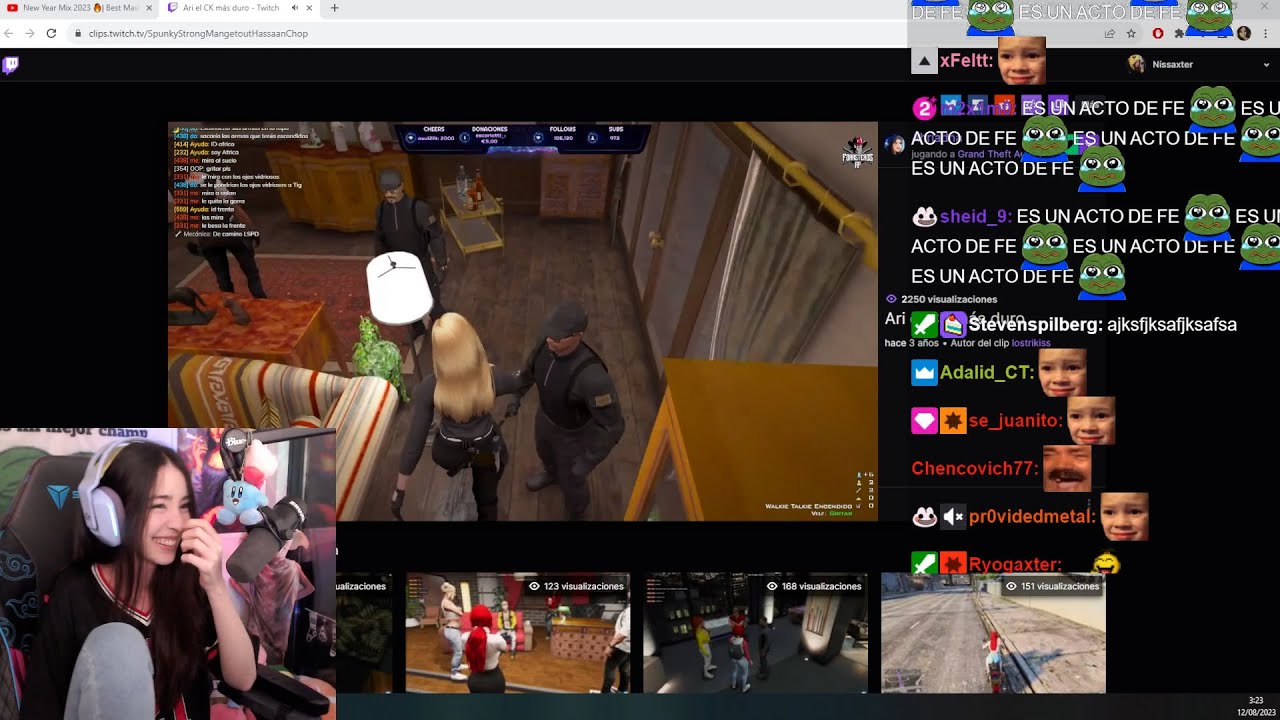1280x720 pixels.
Task: Play the 151 visualizaciones clip thumbnail
Action: [993, 632]
